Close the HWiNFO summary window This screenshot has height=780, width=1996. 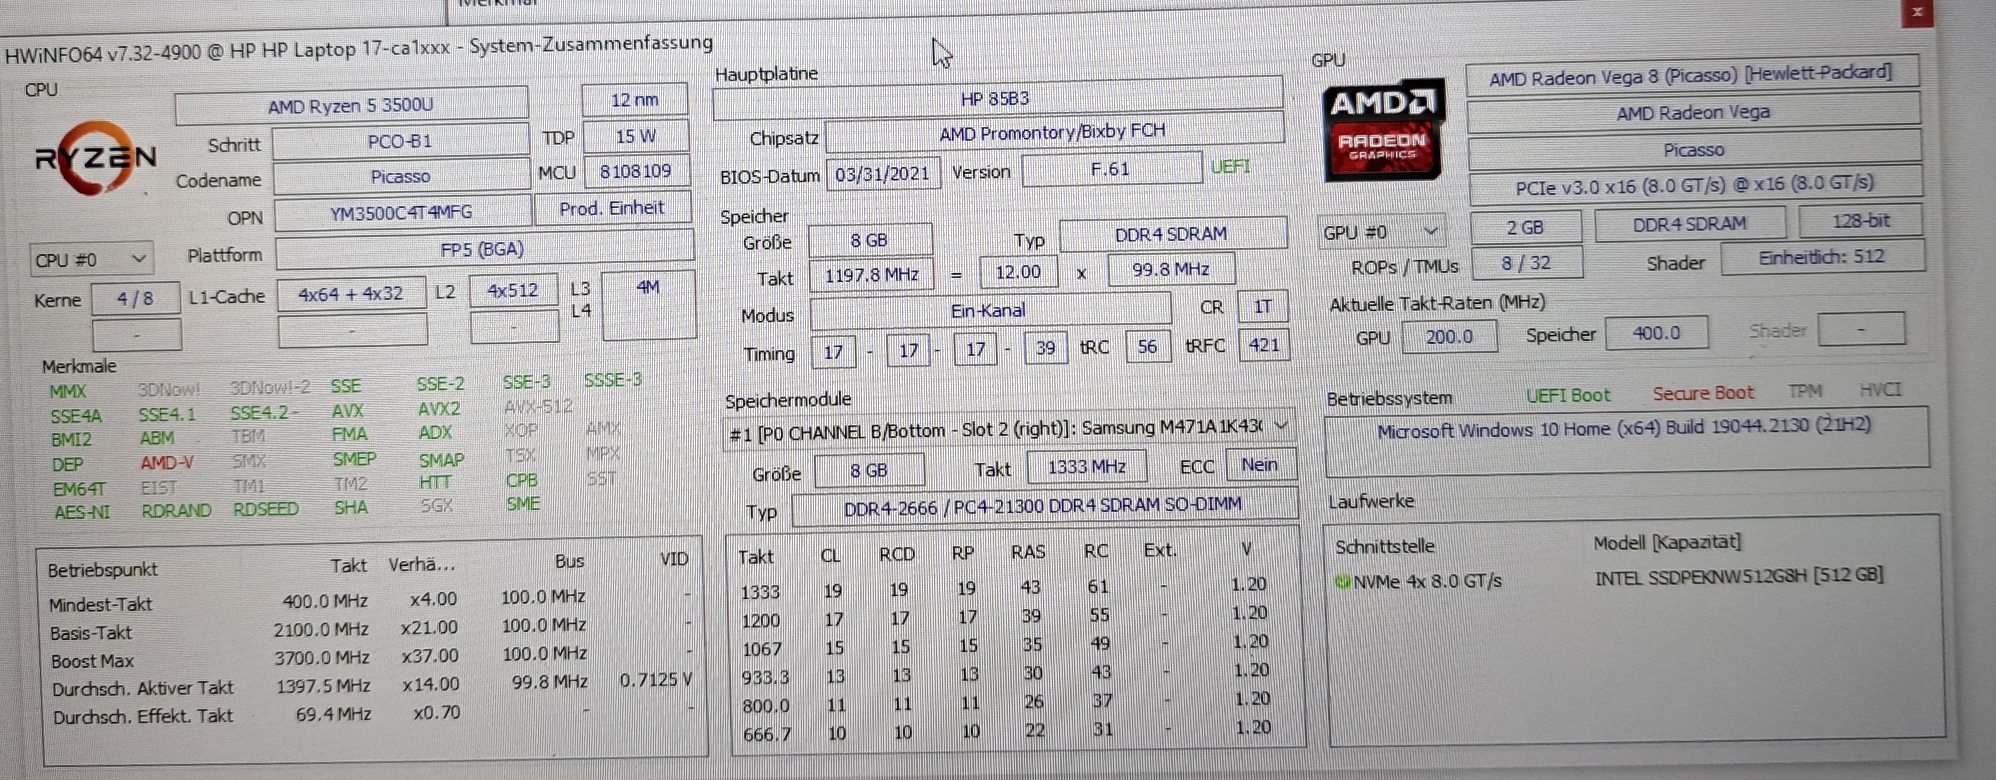point(1917,12)
